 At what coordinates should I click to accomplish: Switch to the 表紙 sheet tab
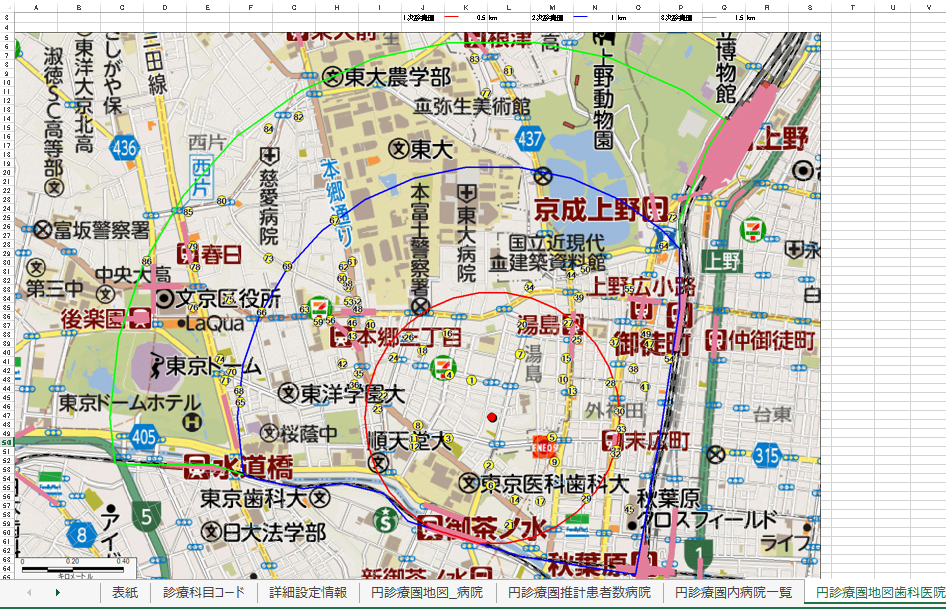[x=125, y=593]
